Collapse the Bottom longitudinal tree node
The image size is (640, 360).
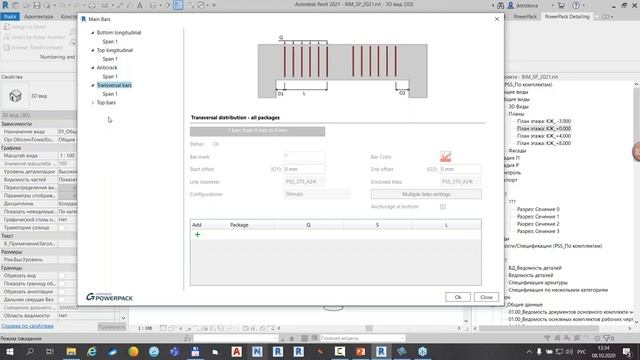93,33
